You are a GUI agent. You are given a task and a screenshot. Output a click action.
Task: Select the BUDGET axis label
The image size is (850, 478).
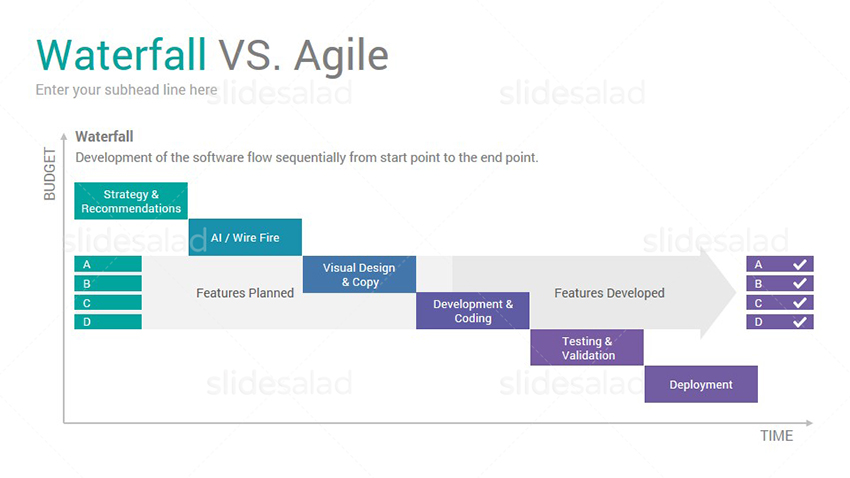(x=49, y=174)
